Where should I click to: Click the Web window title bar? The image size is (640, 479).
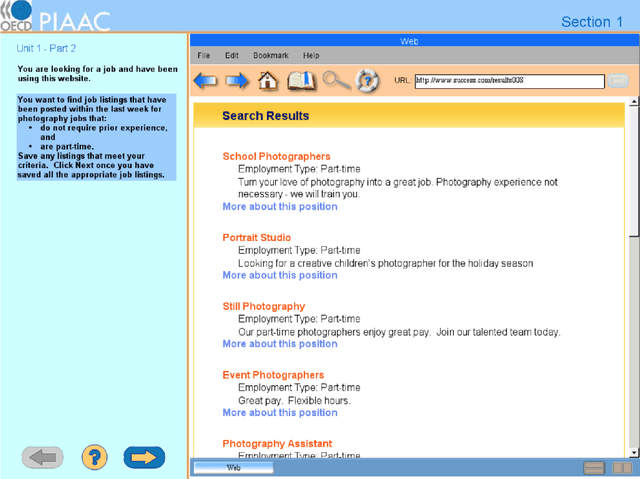[x=414, y=41]
